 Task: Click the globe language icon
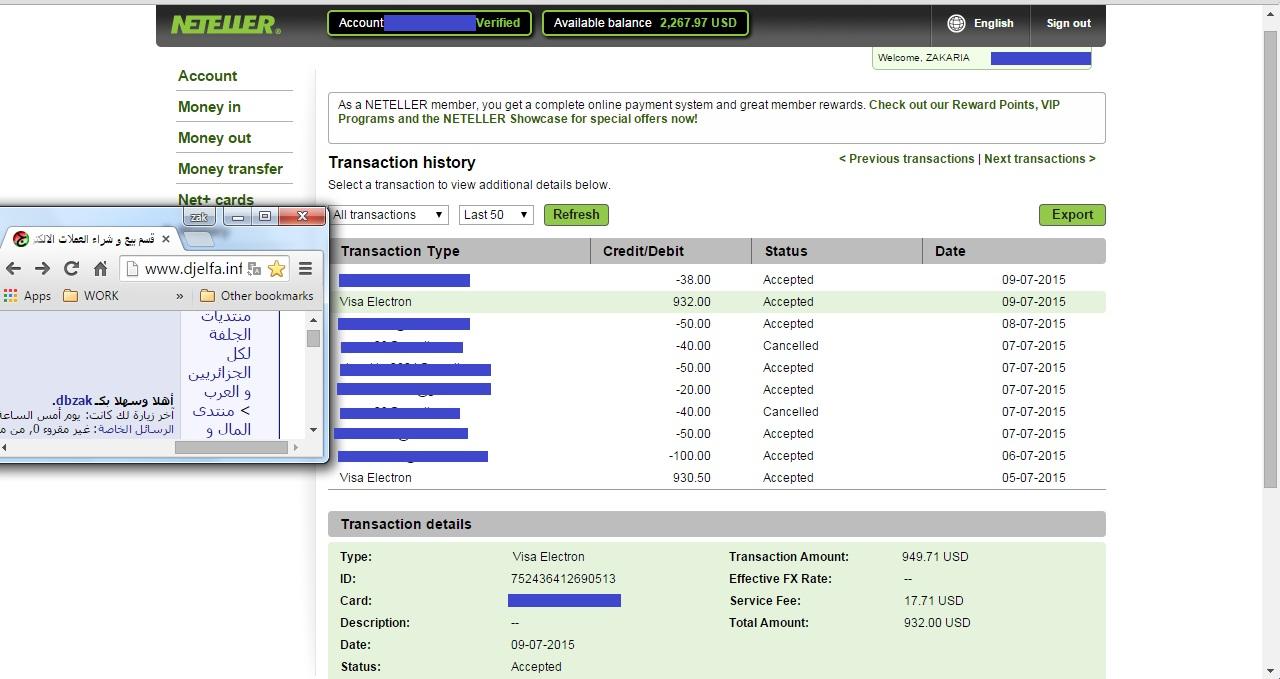(956, 23)
